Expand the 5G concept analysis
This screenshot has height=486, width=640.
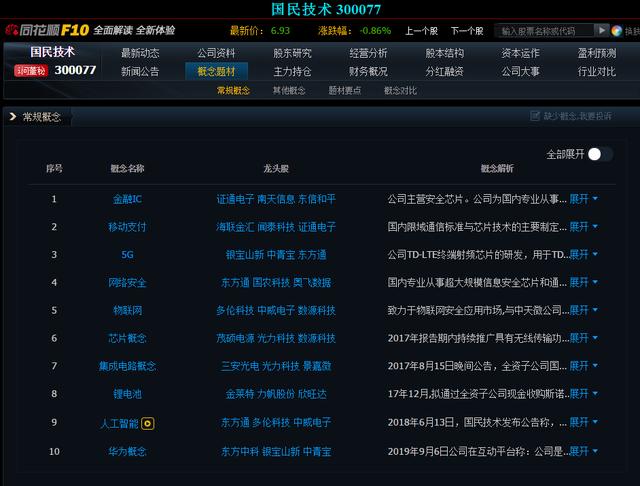(x=583, y=255)
